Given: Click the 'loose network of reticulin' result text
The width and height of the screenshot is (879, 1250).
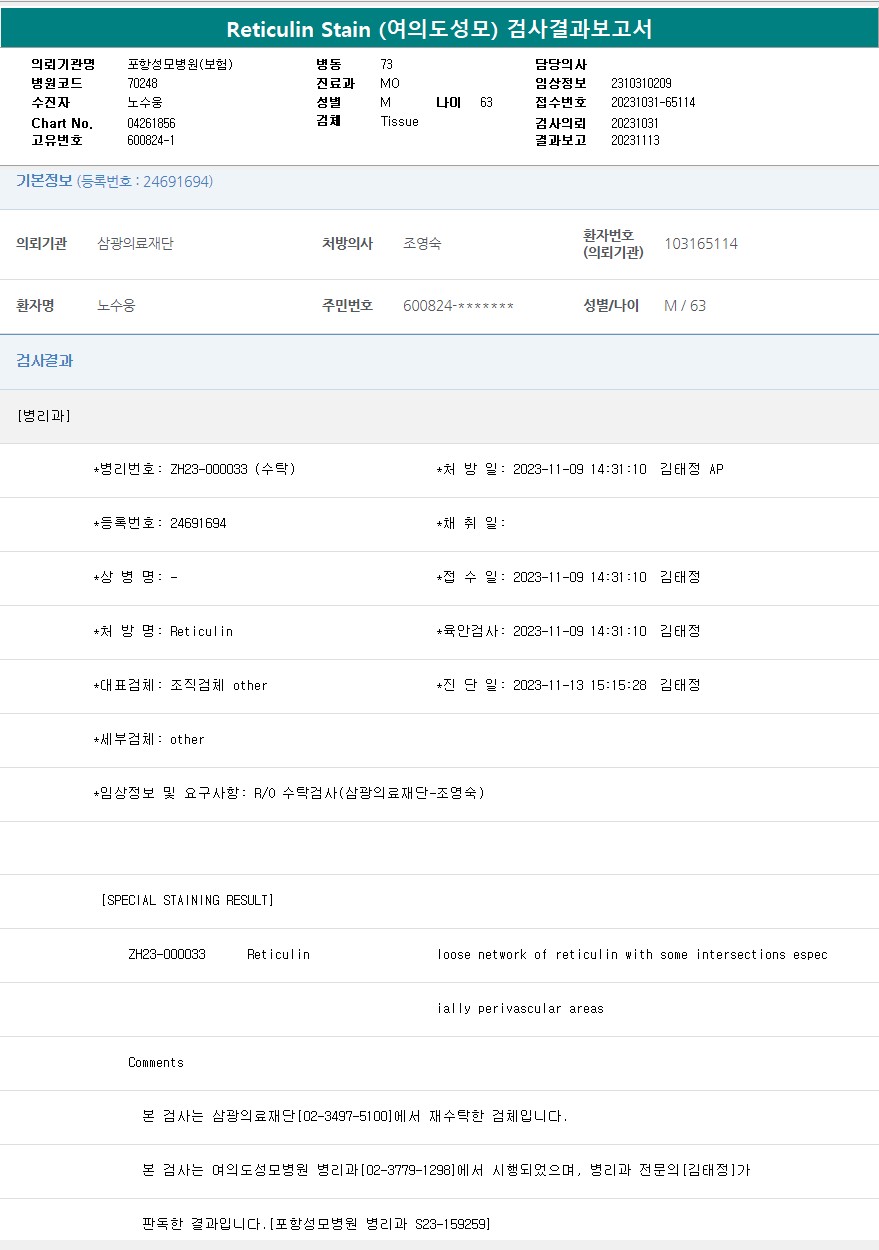Looking at the screenshot, I should click(632, 954).
